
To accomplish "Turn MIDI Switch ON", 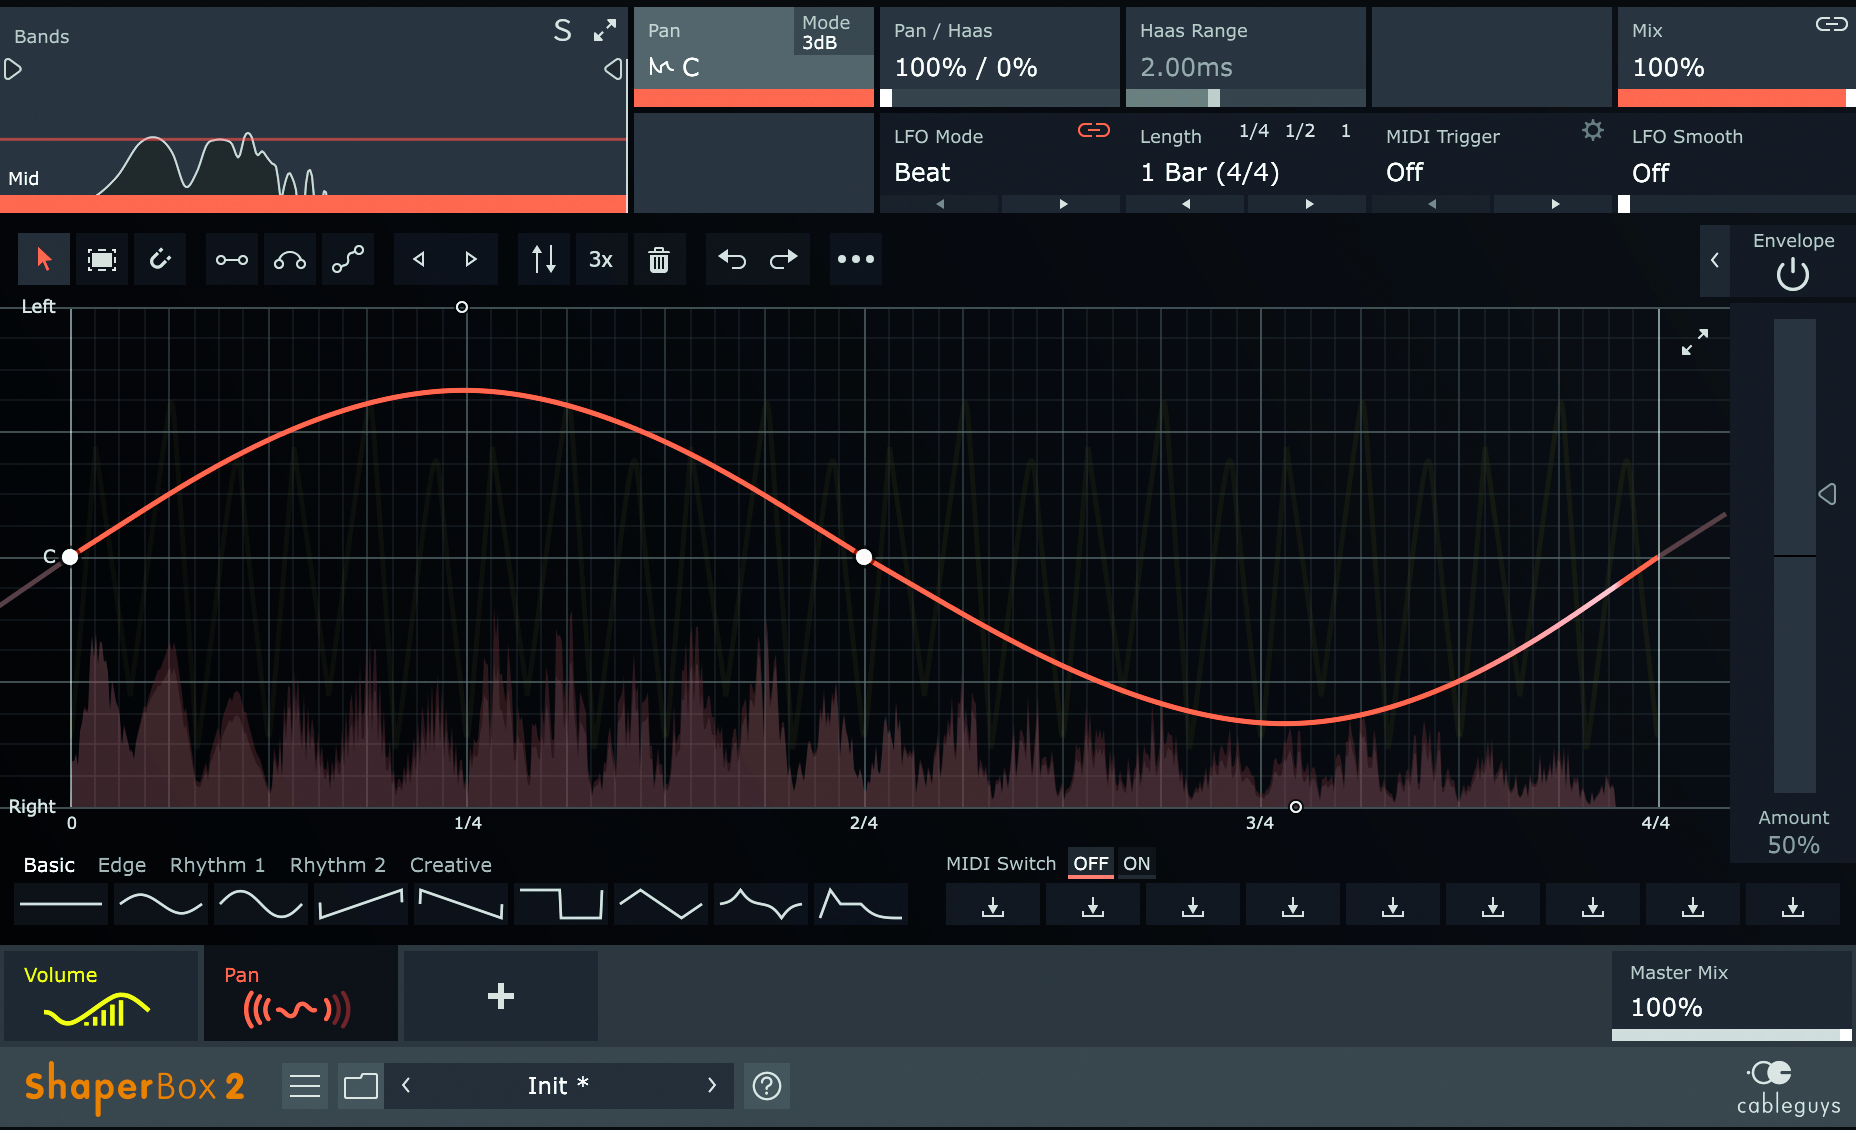I will click(x=1137, y=864).
